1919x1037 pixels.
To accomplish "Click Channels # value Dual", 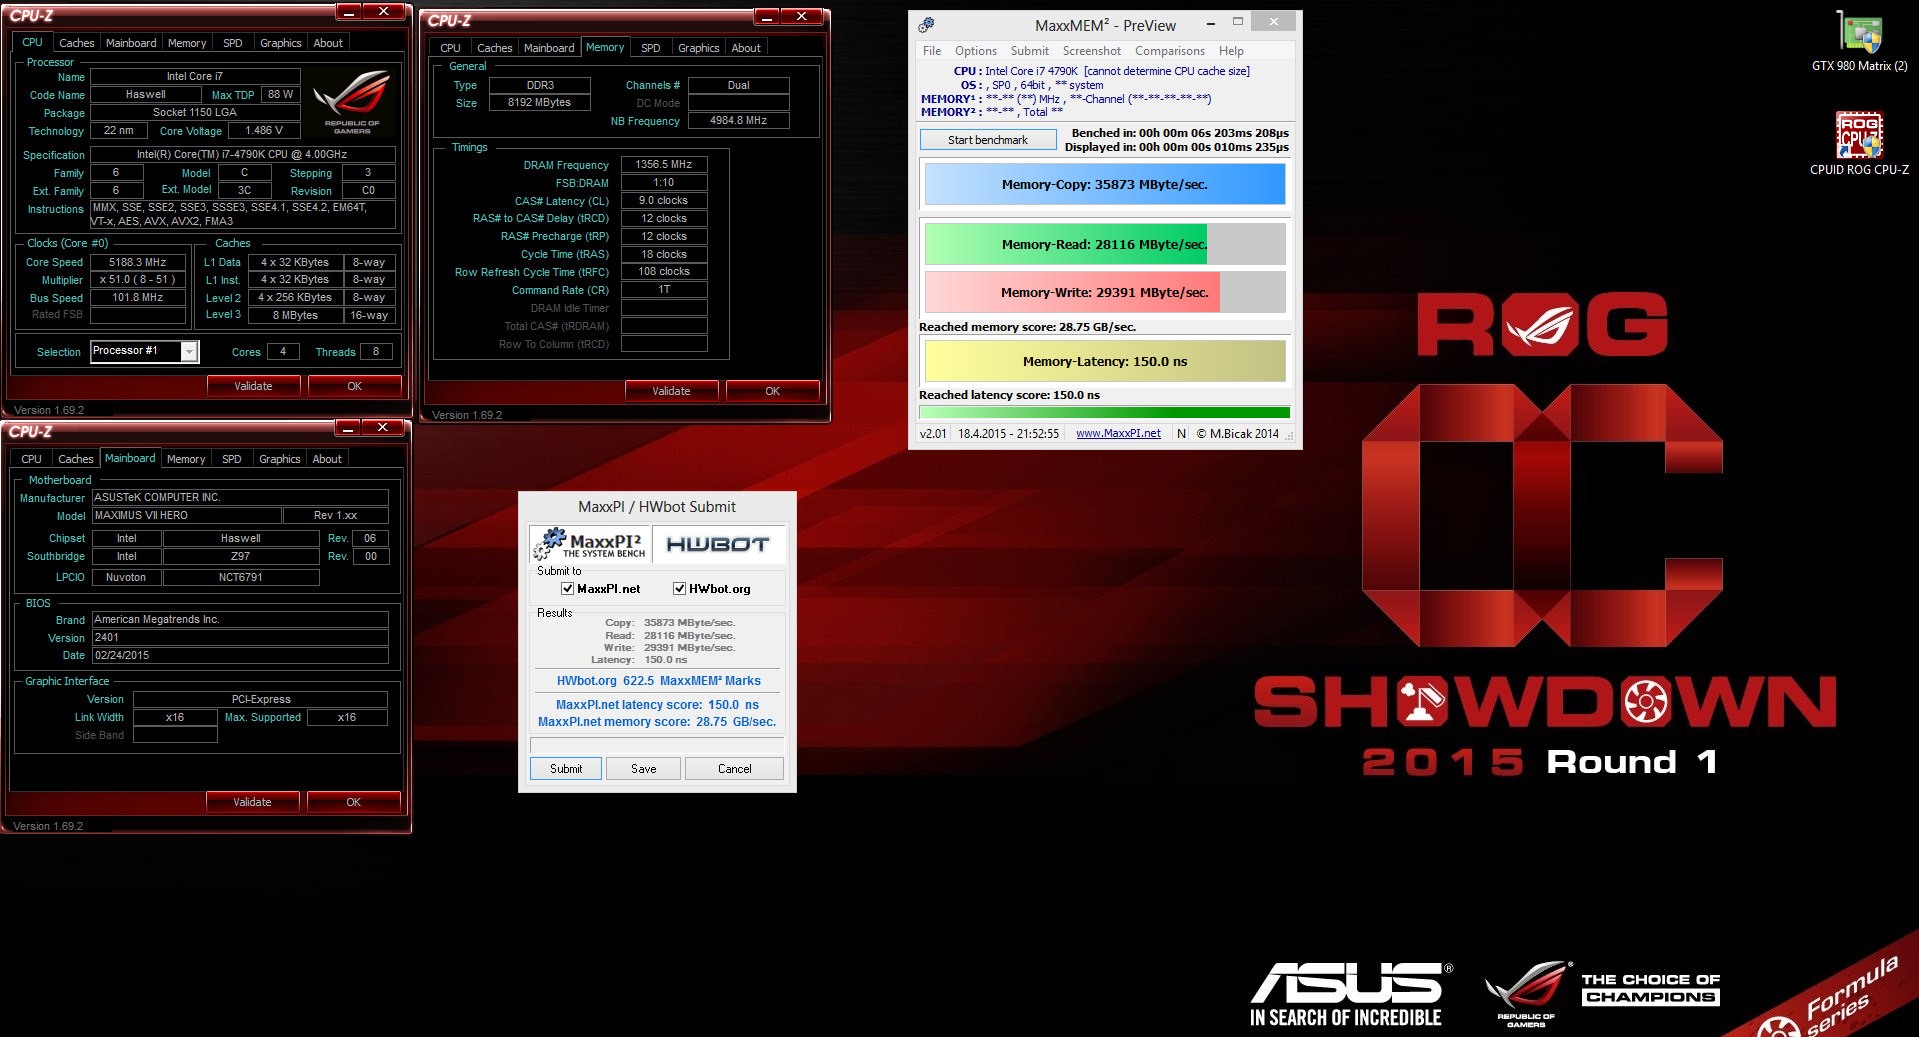I will tap(738, 85).
